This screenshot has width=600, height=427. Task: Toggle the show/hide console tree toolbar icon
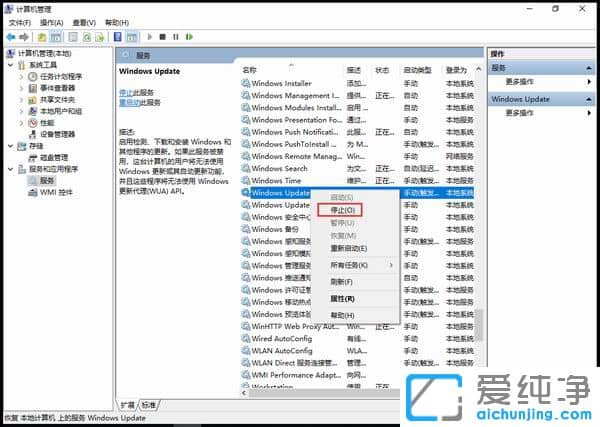point(56,37)
